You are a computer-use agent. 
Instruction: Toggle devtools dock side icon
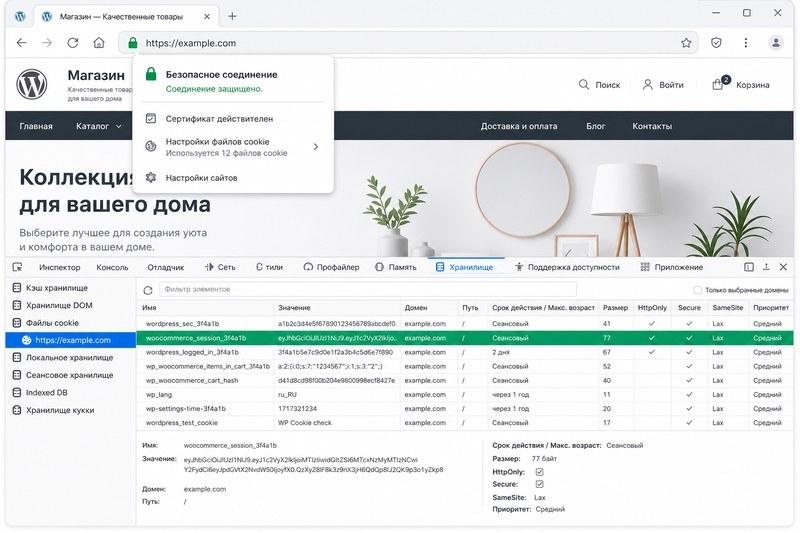(x=749, y=267)
